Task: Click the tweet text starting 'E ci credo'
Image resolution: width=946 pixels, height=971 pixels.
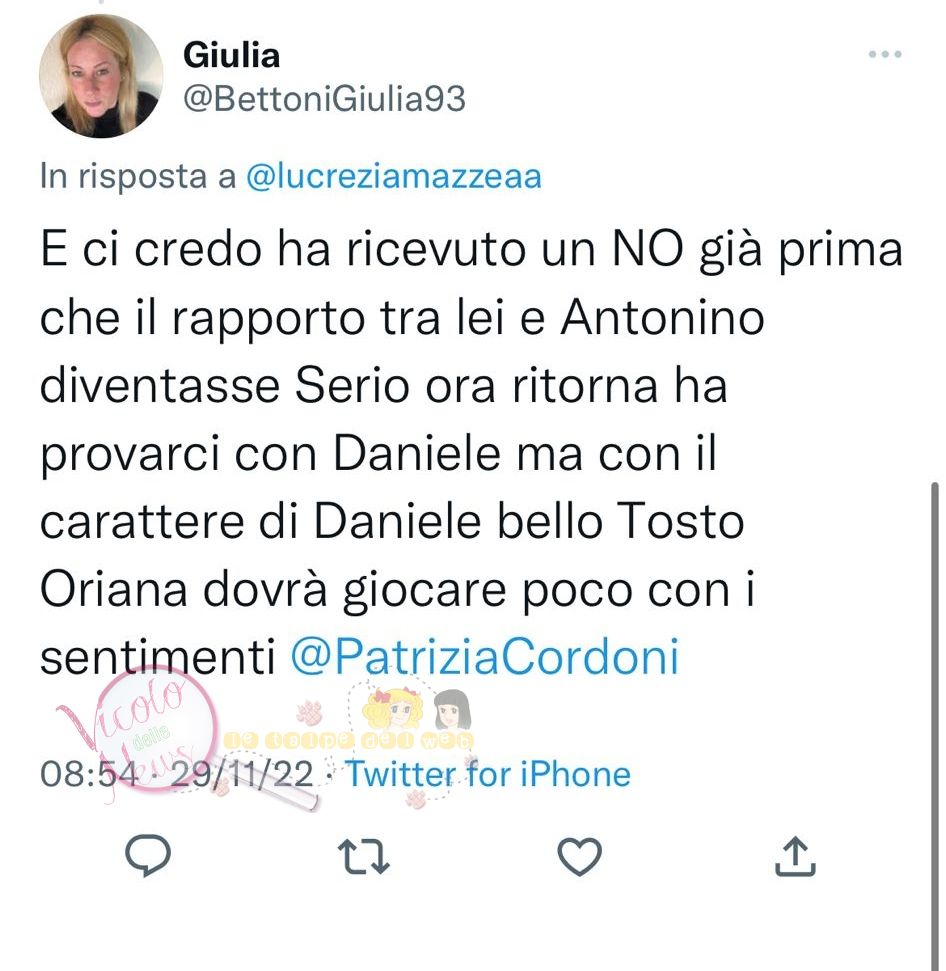Action: 472,453
